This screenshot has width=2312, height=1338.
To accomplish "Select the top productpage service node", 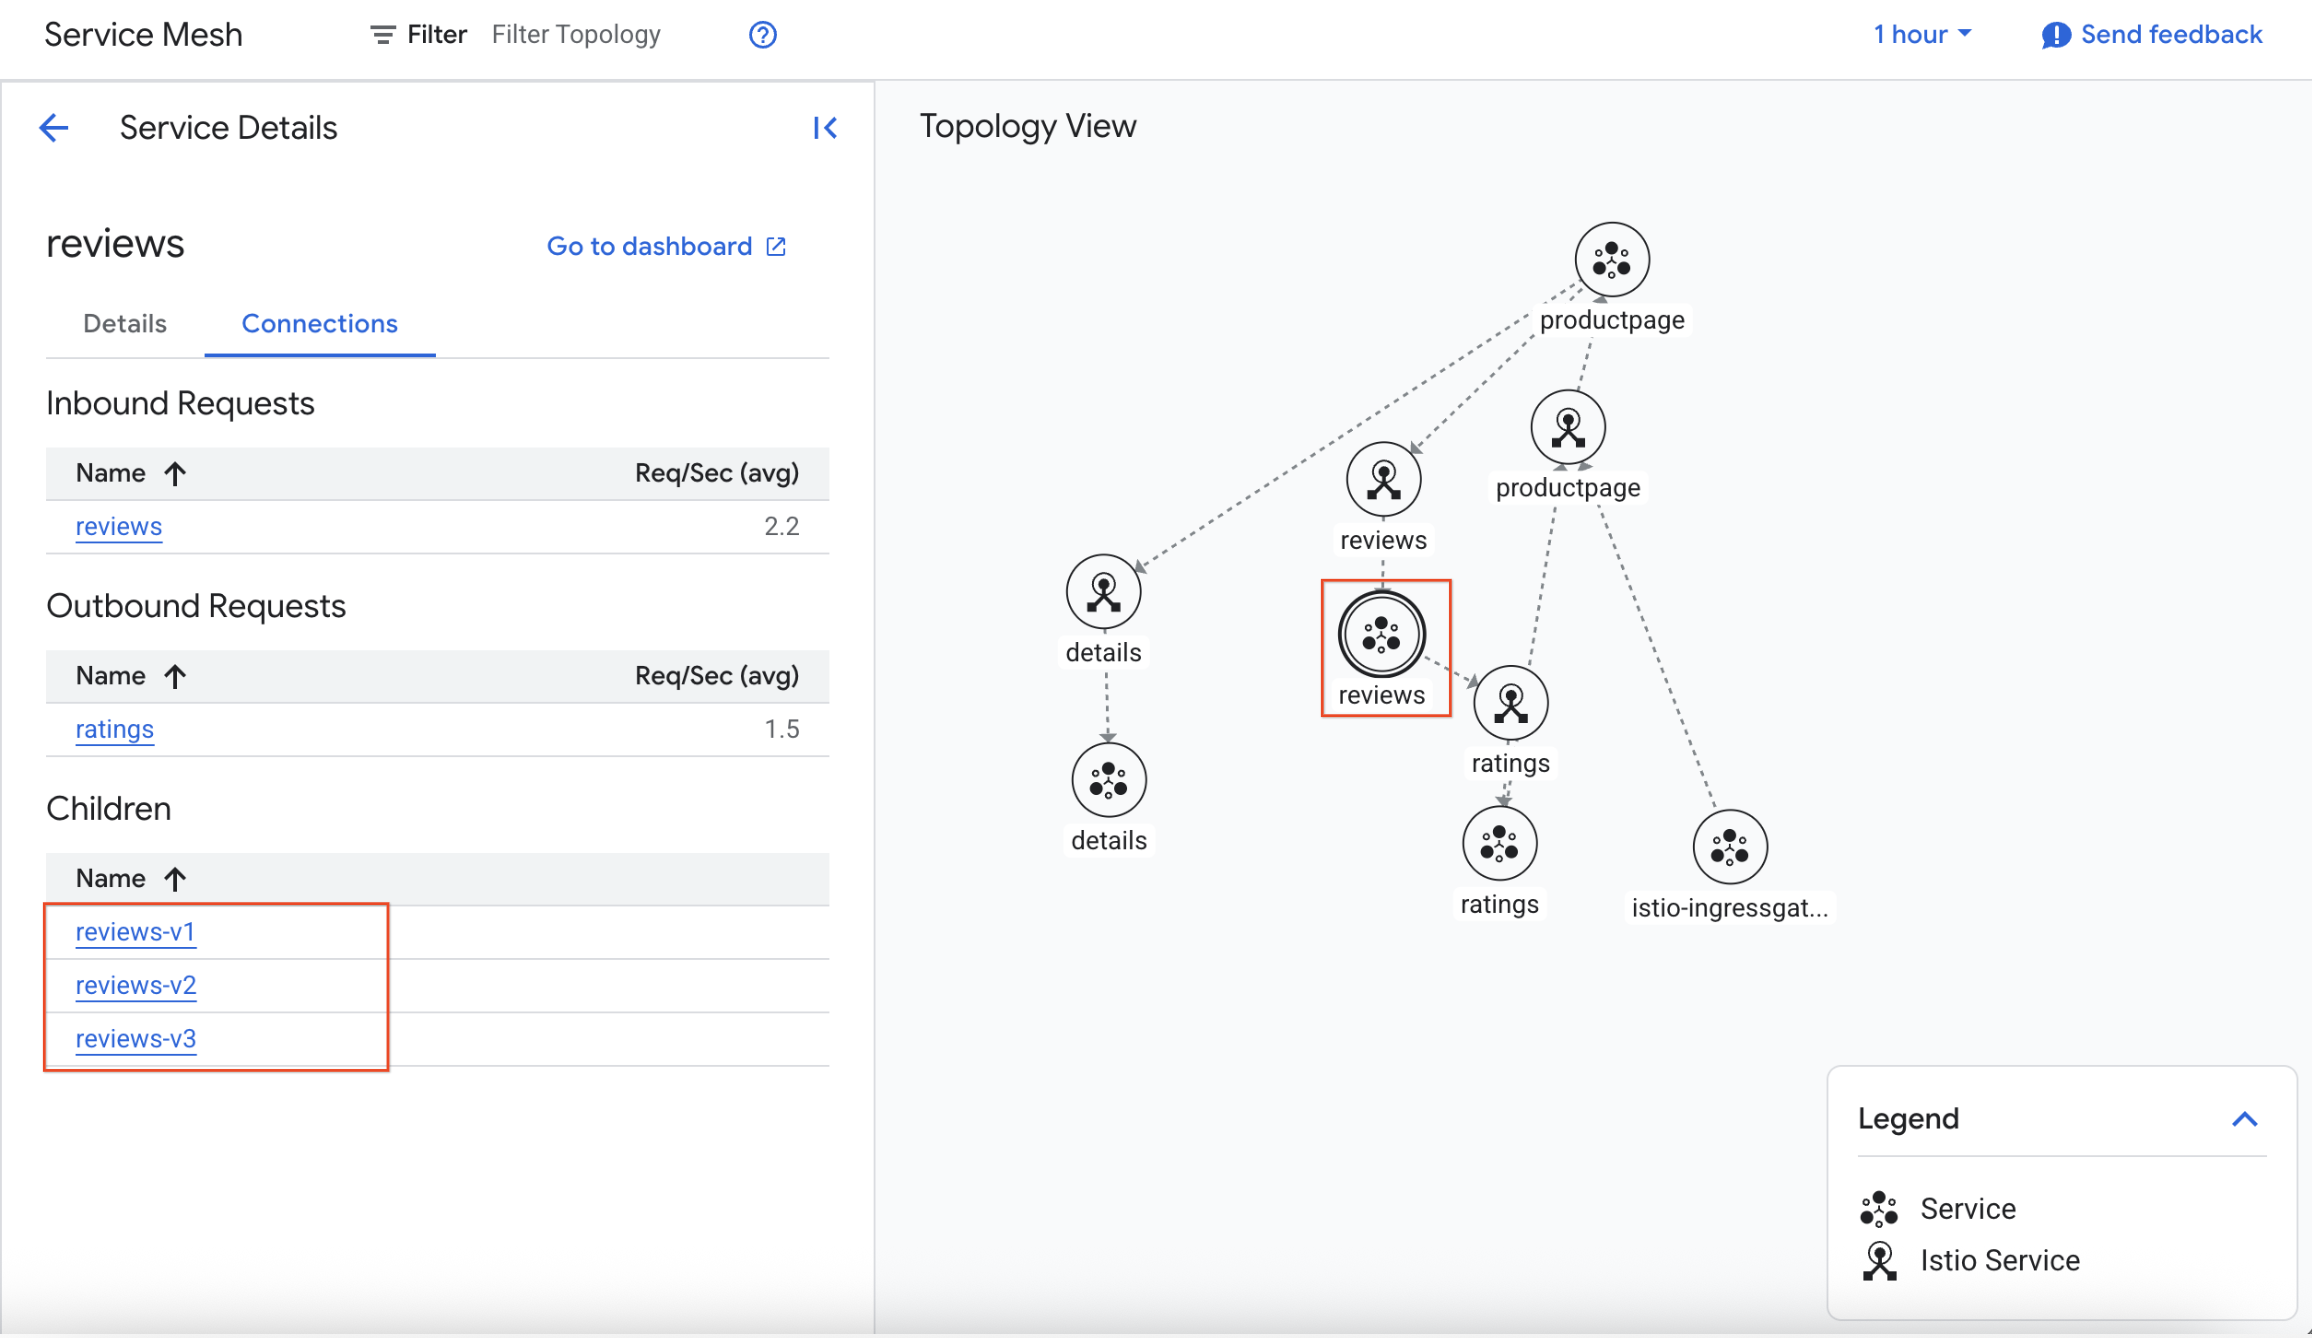I will click(x=1612, y=260).
